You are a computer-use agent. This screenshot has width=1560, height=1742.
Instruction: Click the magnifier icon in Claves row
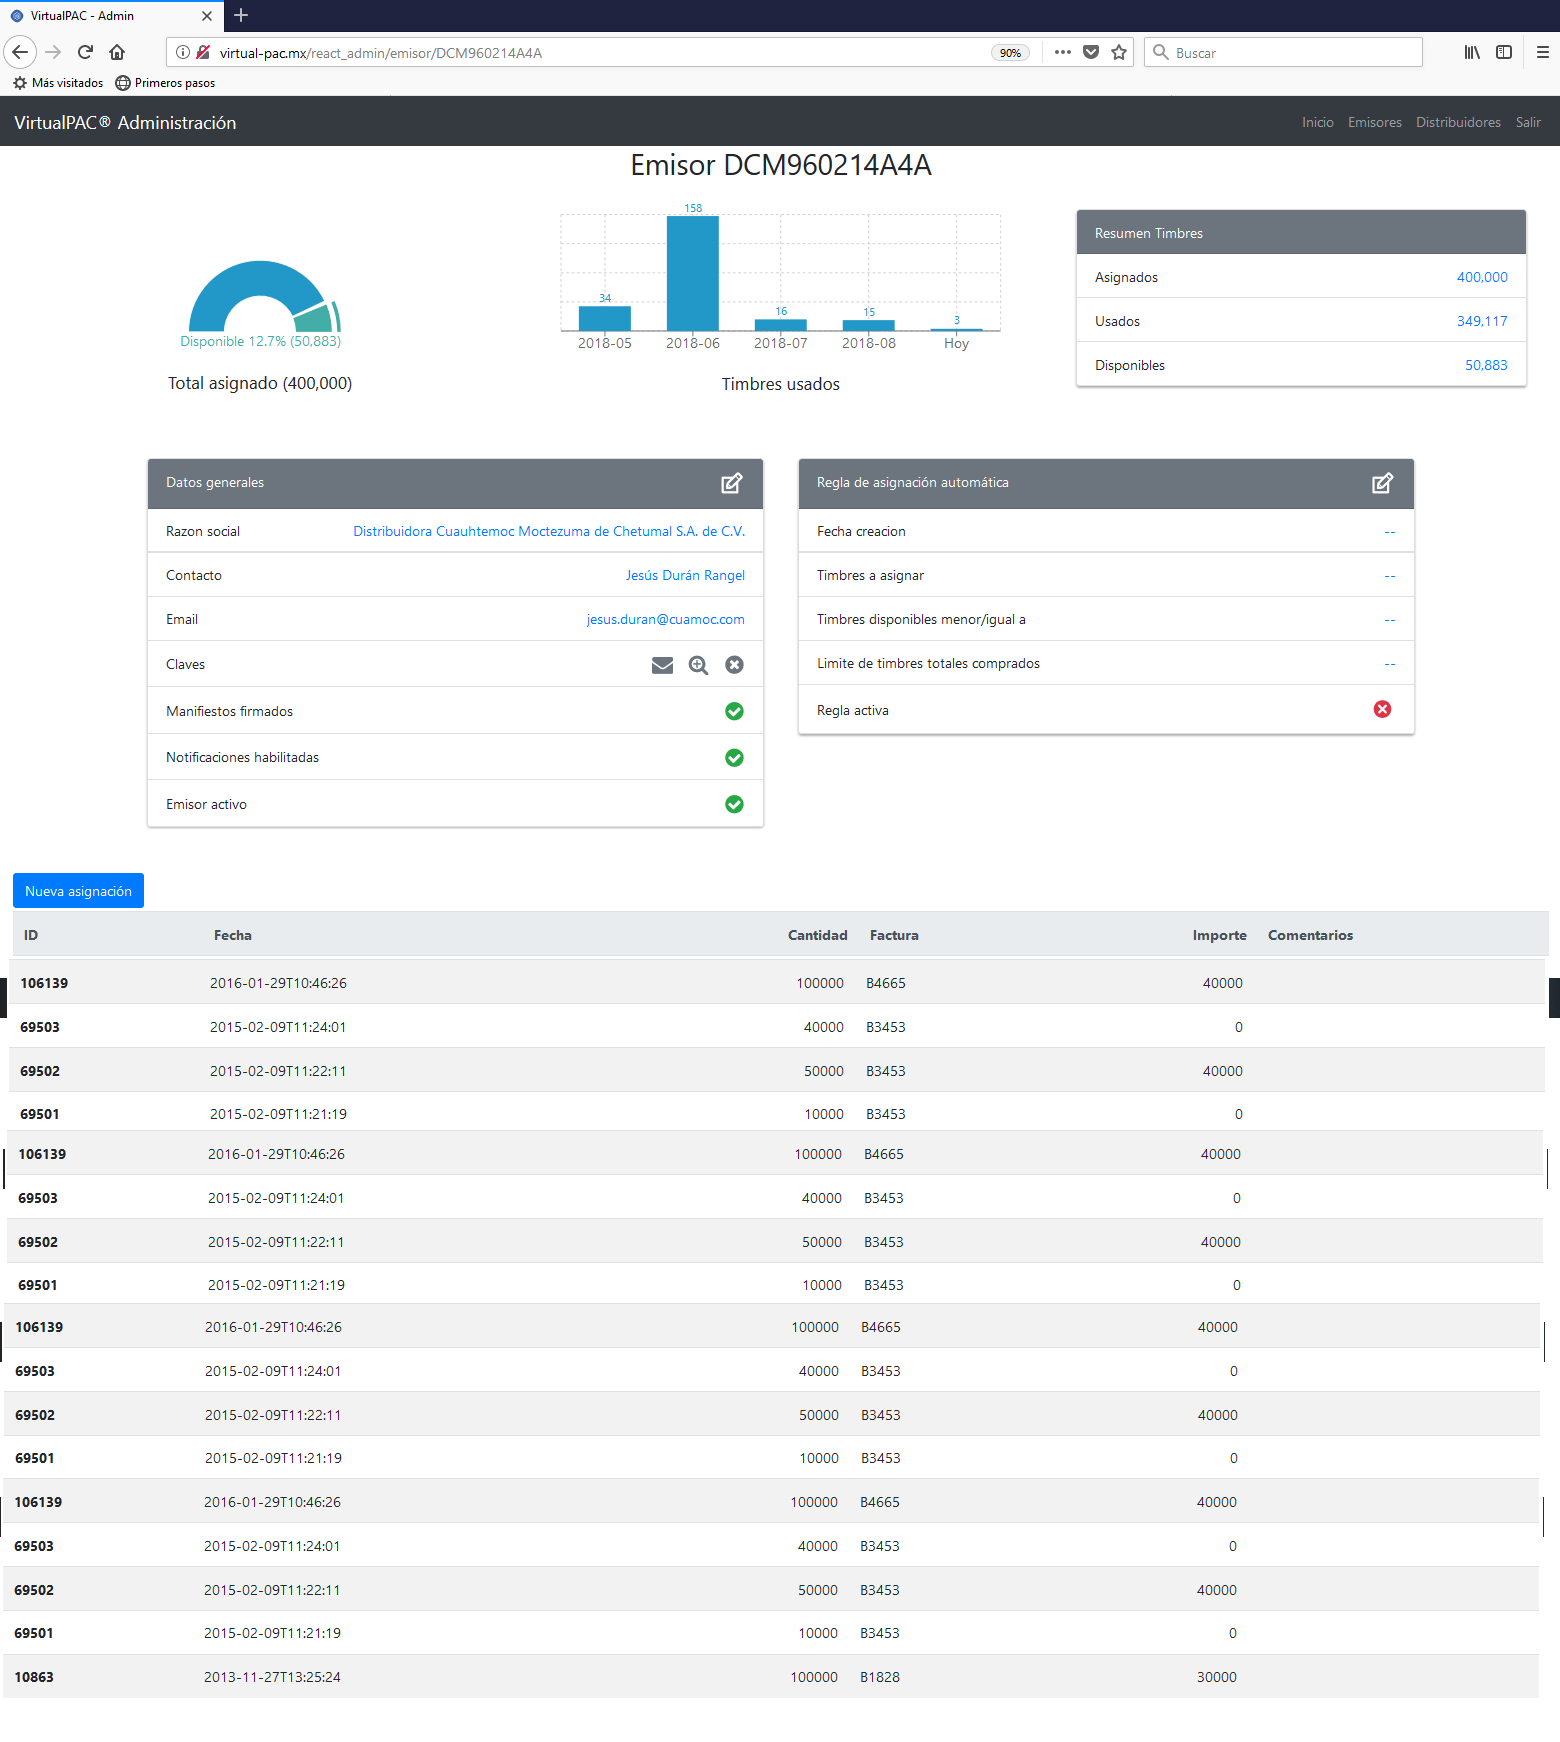click(x=698, y=665)
